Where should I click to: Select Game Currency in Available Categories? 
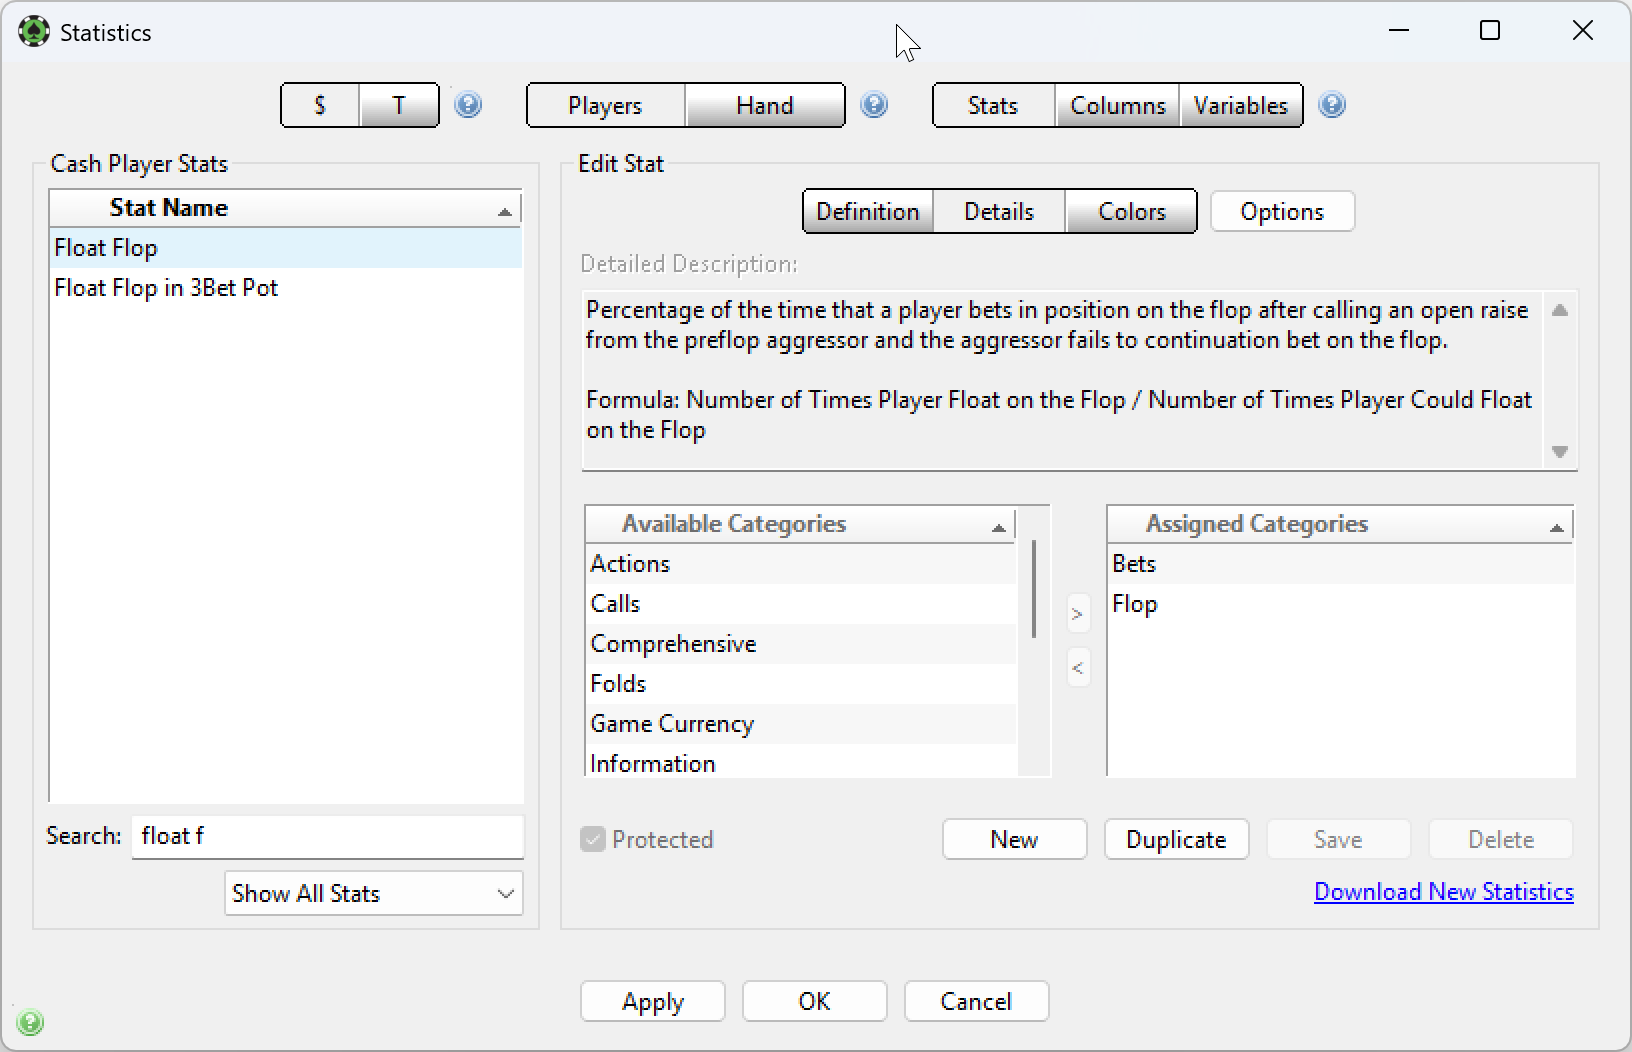pos(800,724)
